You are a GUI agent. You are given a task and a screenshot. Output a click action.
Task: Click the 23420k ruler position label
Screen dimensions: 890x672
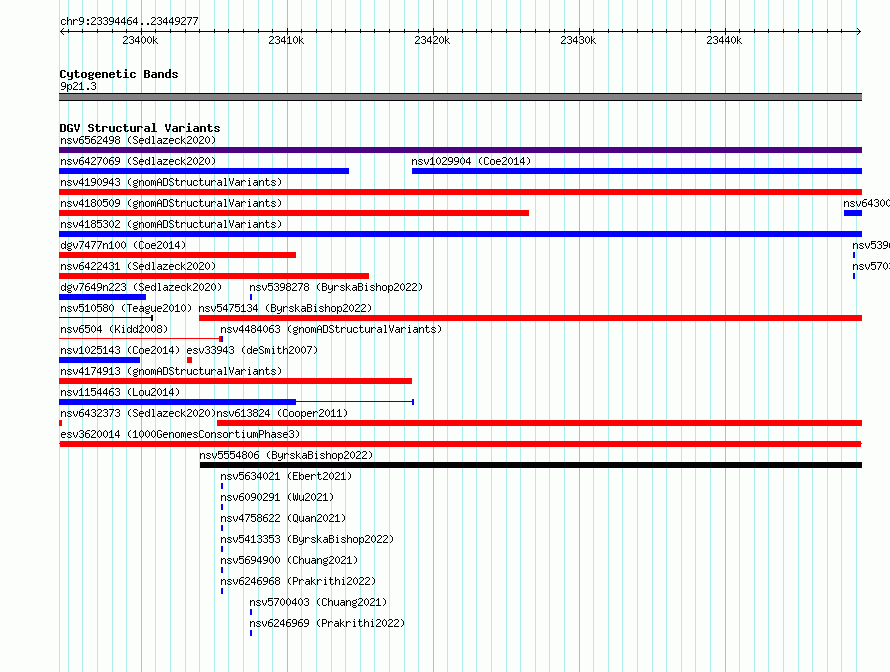click(x=432, y=40)
